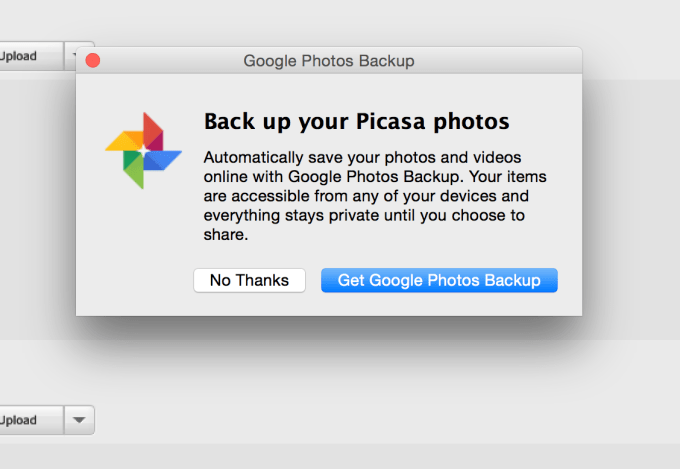Click the red petal of the Photos pinwheel
This screenshot has width=680, height=469.
152,130
